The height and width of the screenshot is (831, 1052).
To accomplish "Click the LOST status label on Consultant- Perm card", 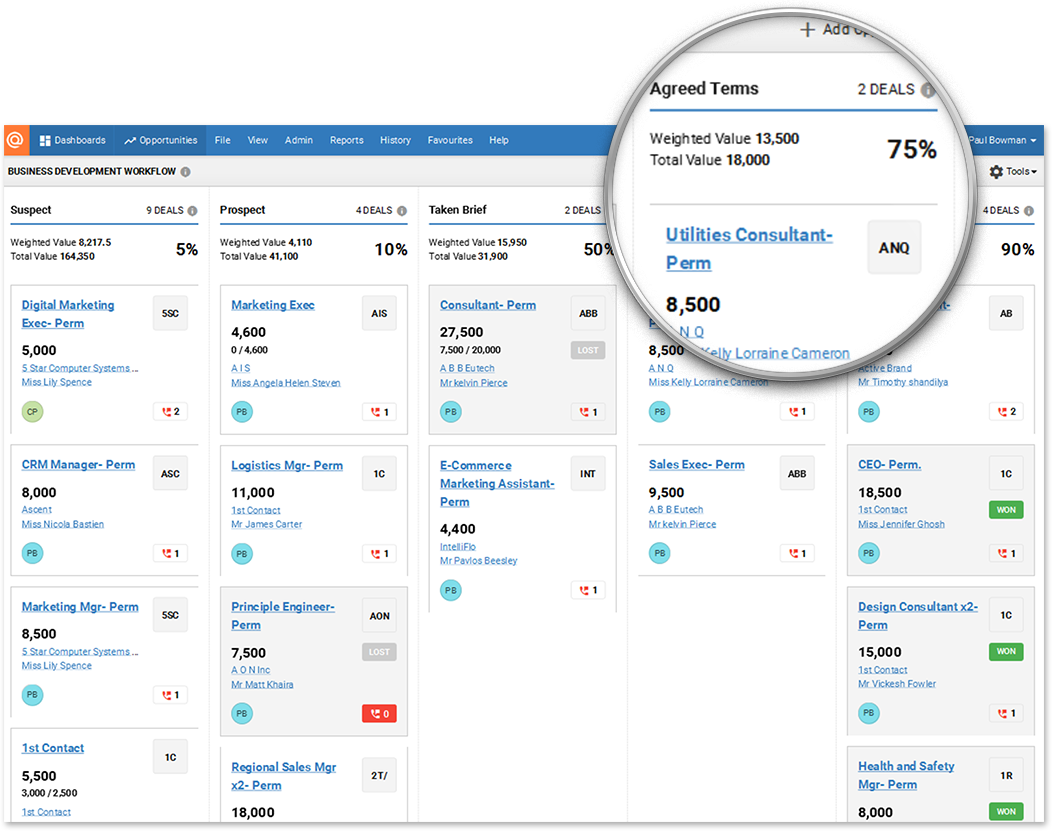I will coord(588,351).
